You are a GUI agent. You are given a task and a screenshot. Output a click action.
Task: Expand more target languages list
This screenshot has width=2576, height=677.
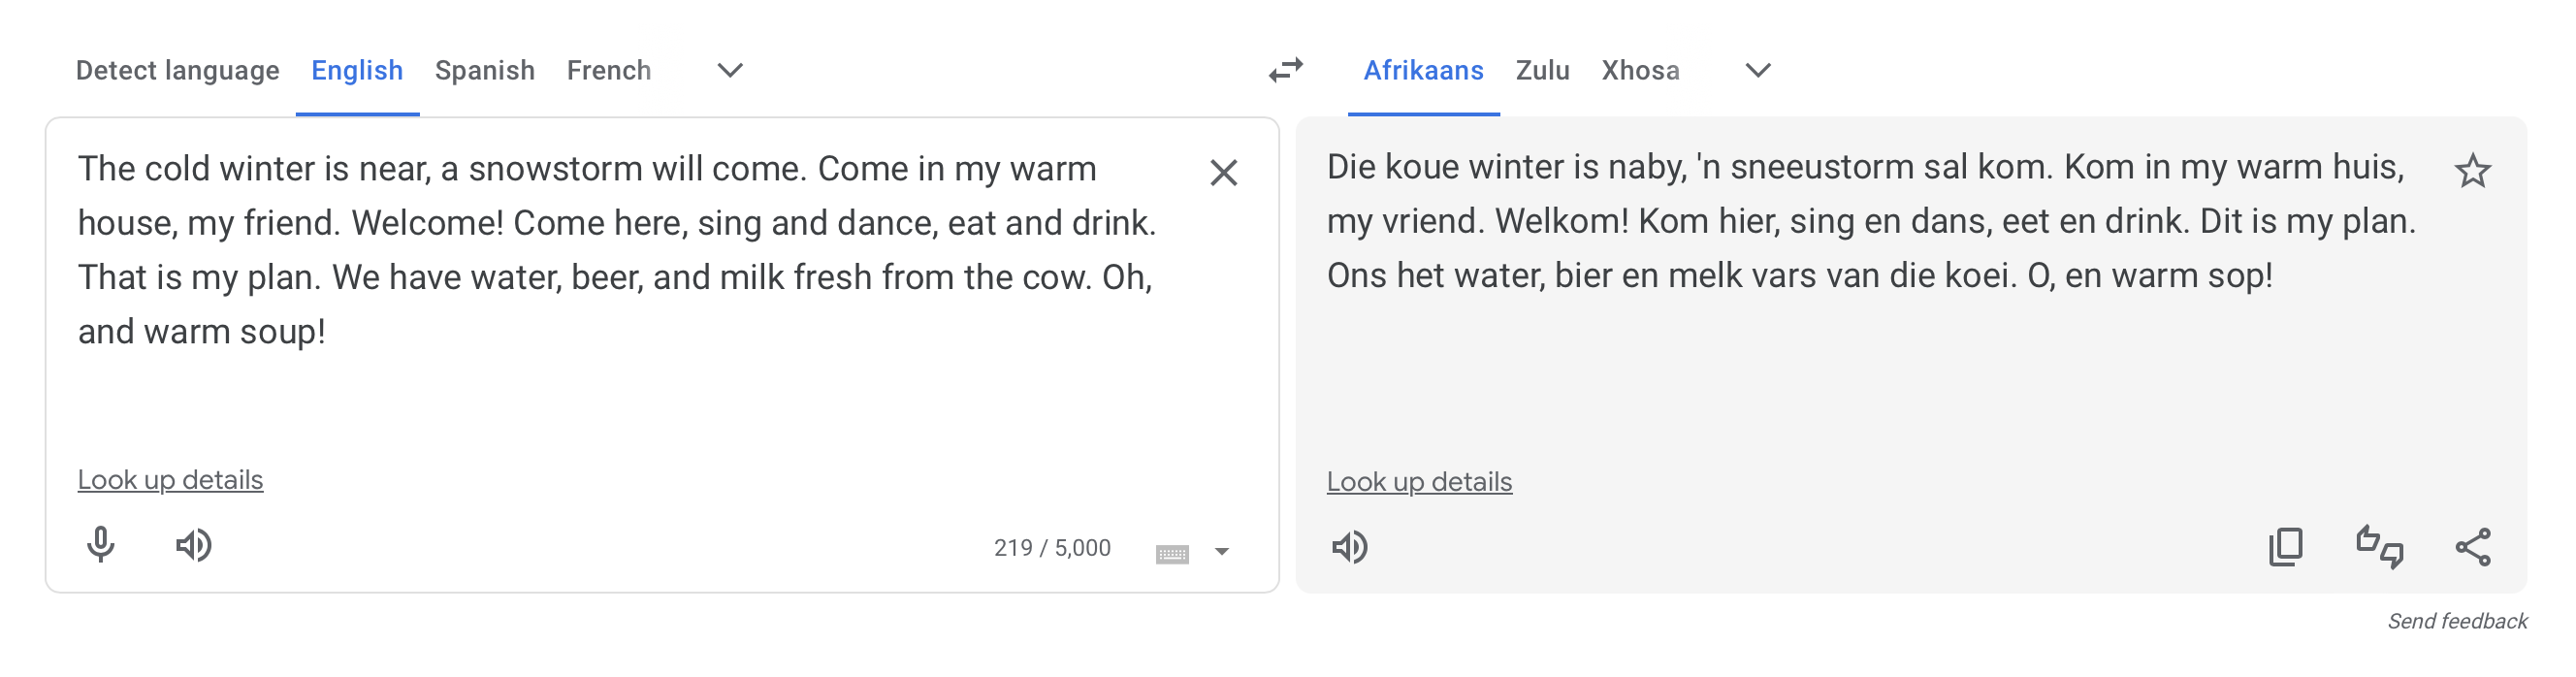click(x=1757, y=70)
